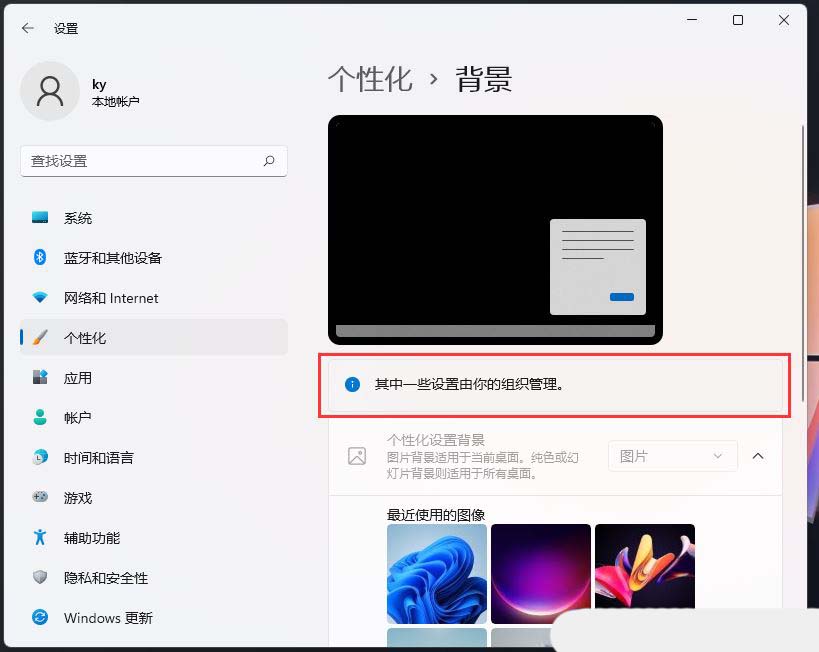Click the Accounts person icon
Screen dimensions: 819x652
coord(40,418)
